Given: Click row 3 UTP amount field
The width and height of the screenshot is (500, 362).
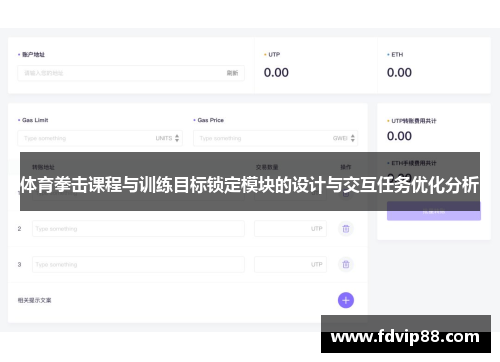Looking at the screenshot, I should (x=290, y=264).
